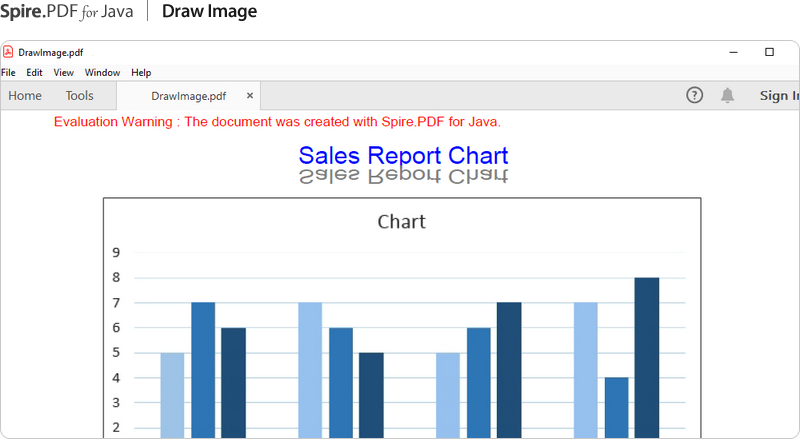Click the notifications bell icon
The height and width of the screenshot is (440, 800).
pyautogui.click(x=728, y=95)
